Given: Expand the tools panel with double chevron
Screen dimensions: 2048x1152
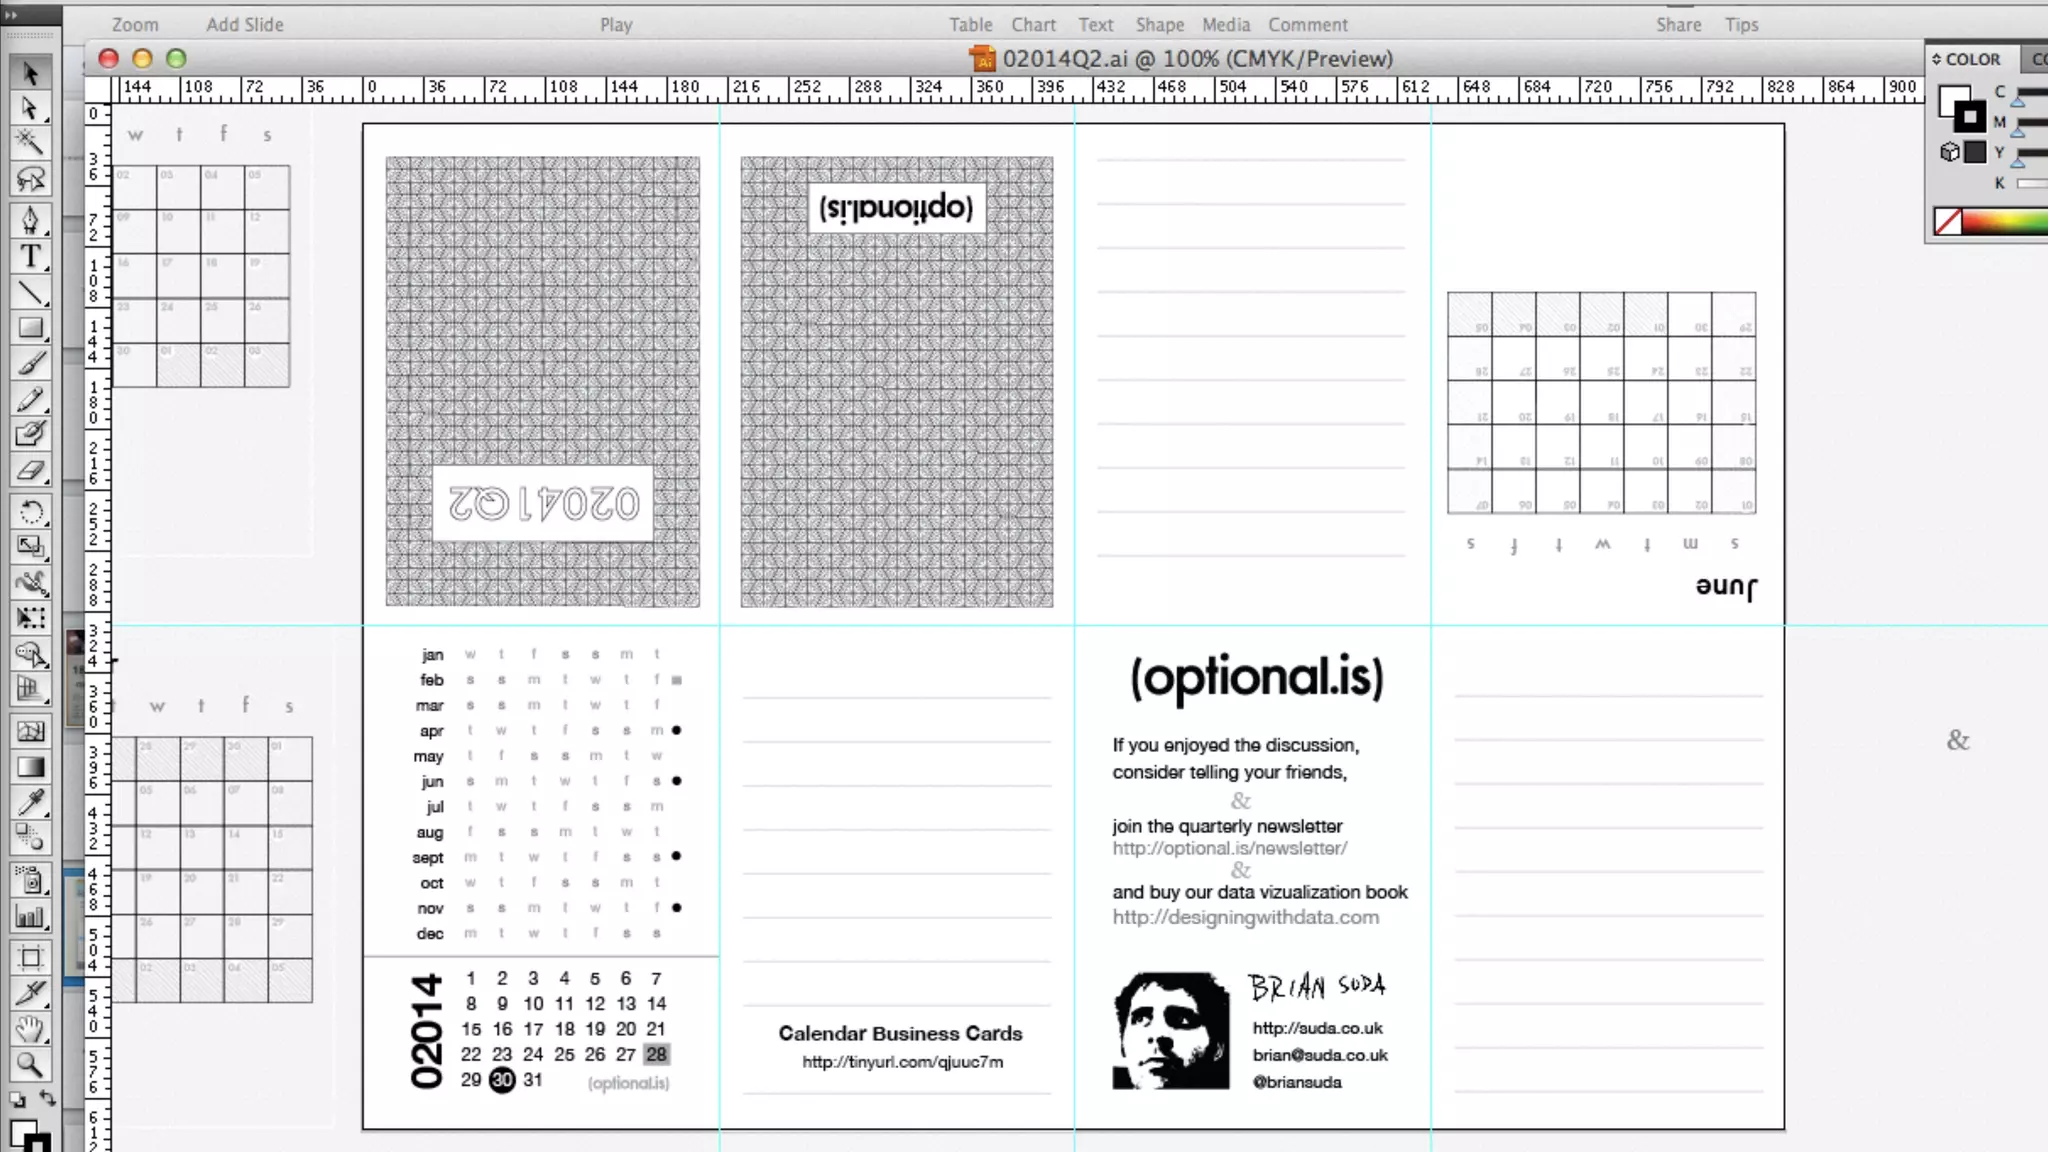Looking at the screenshot, I should [x=11, y=15].
